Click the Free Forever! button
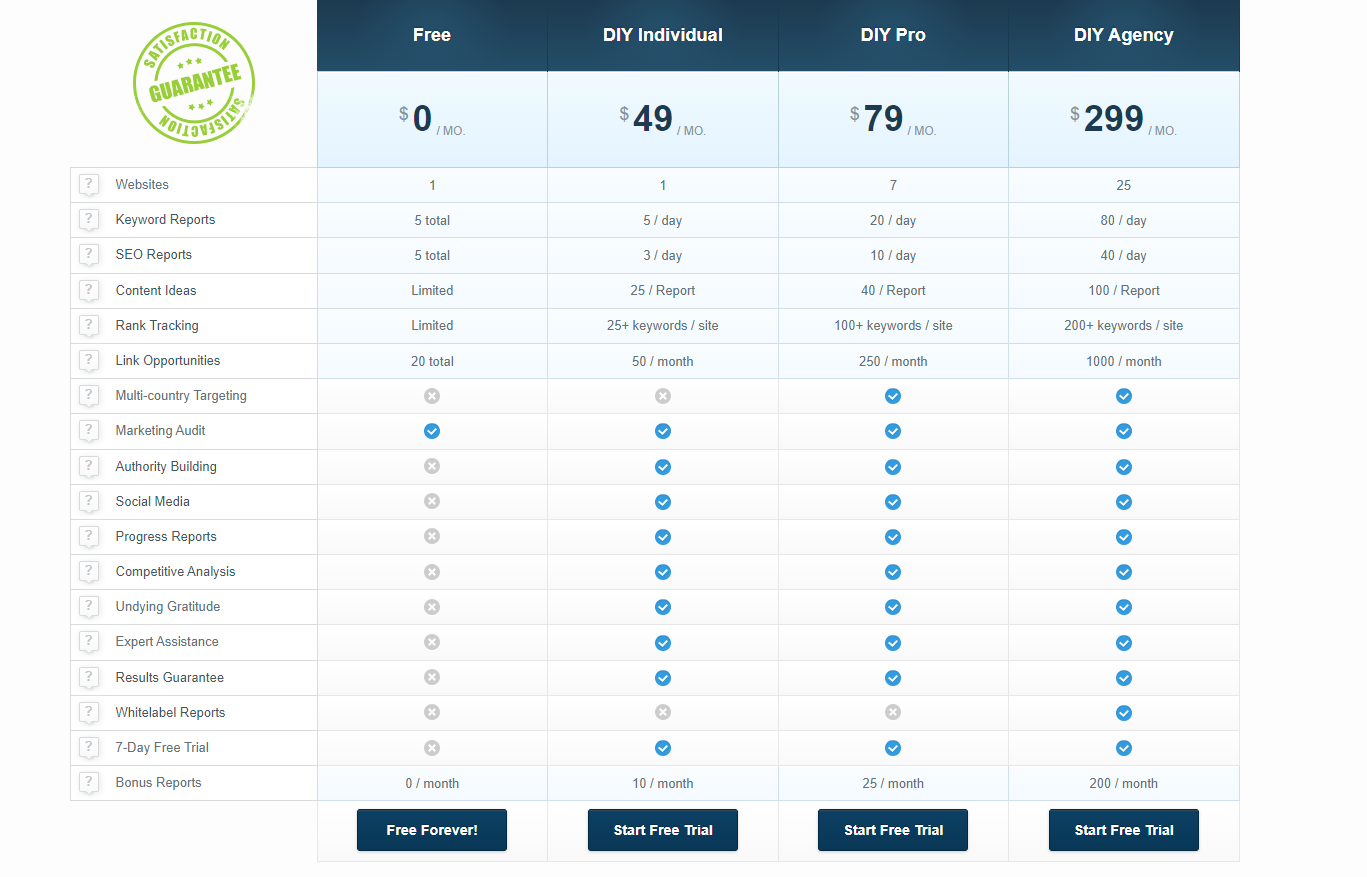1367x877 pixels. point(432,830)
